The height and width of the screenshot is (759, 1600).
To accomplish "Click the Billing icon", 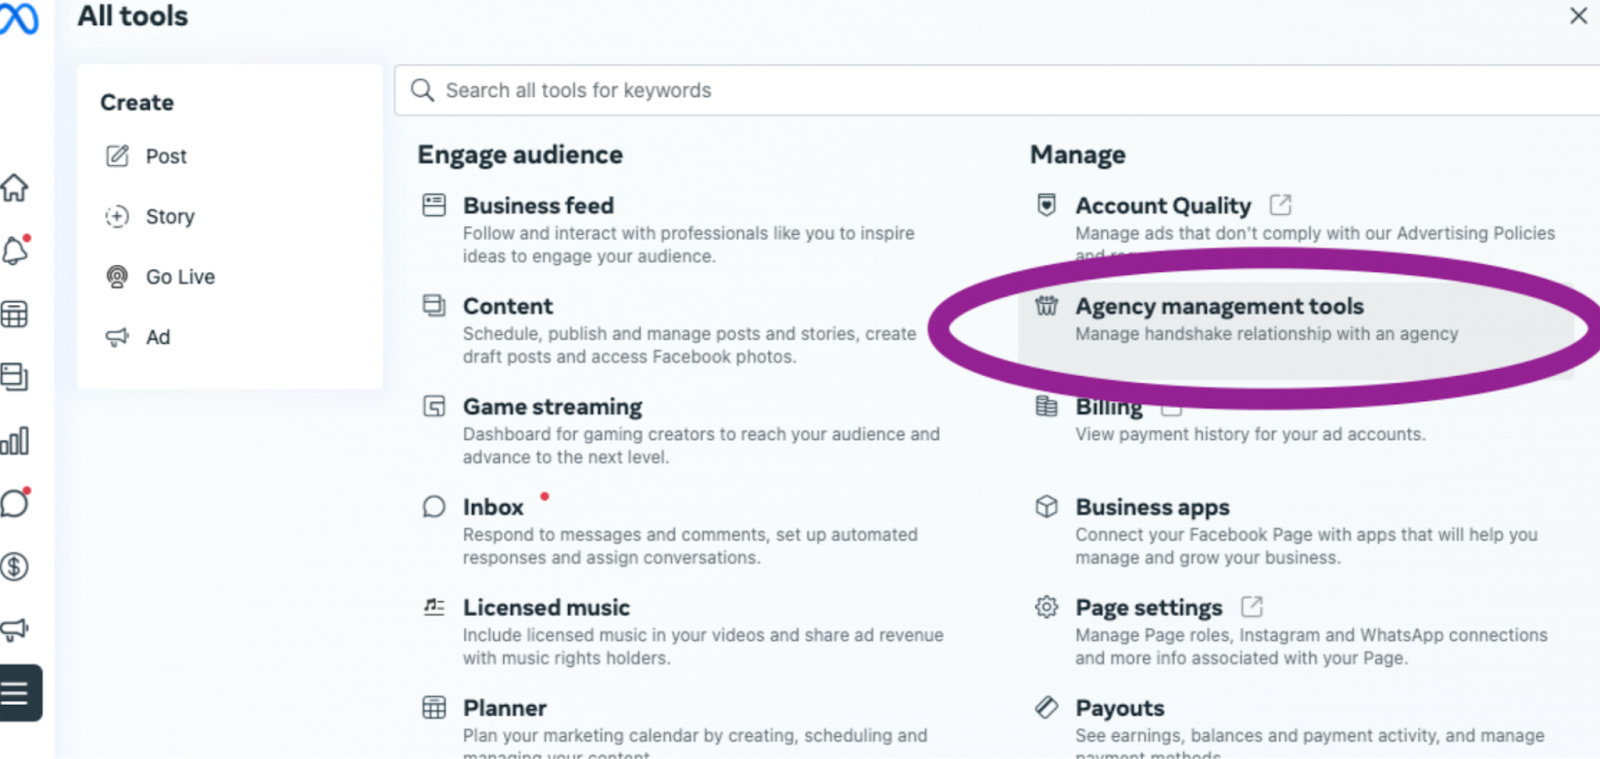I will [1046, 406].
